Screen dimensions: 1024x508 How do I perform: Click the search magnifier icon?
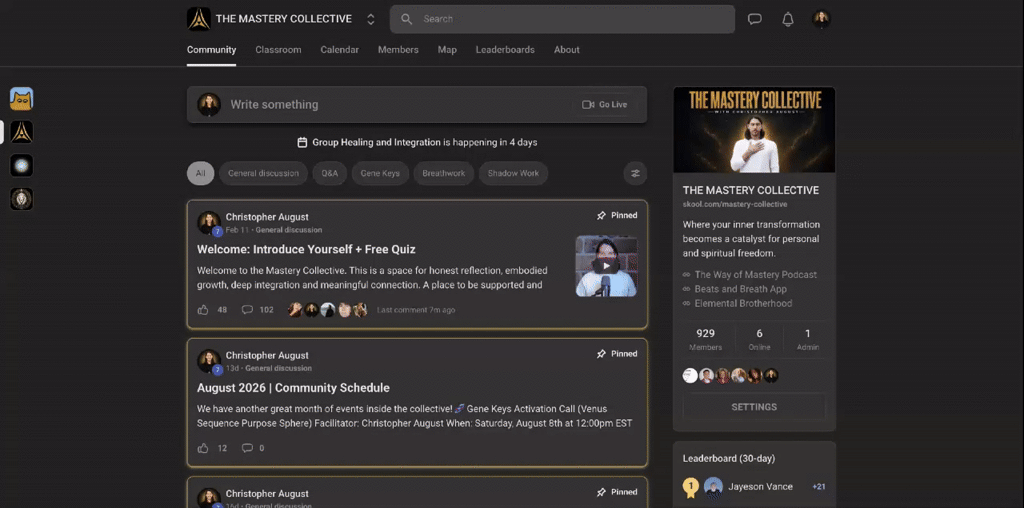click(406, 19)
